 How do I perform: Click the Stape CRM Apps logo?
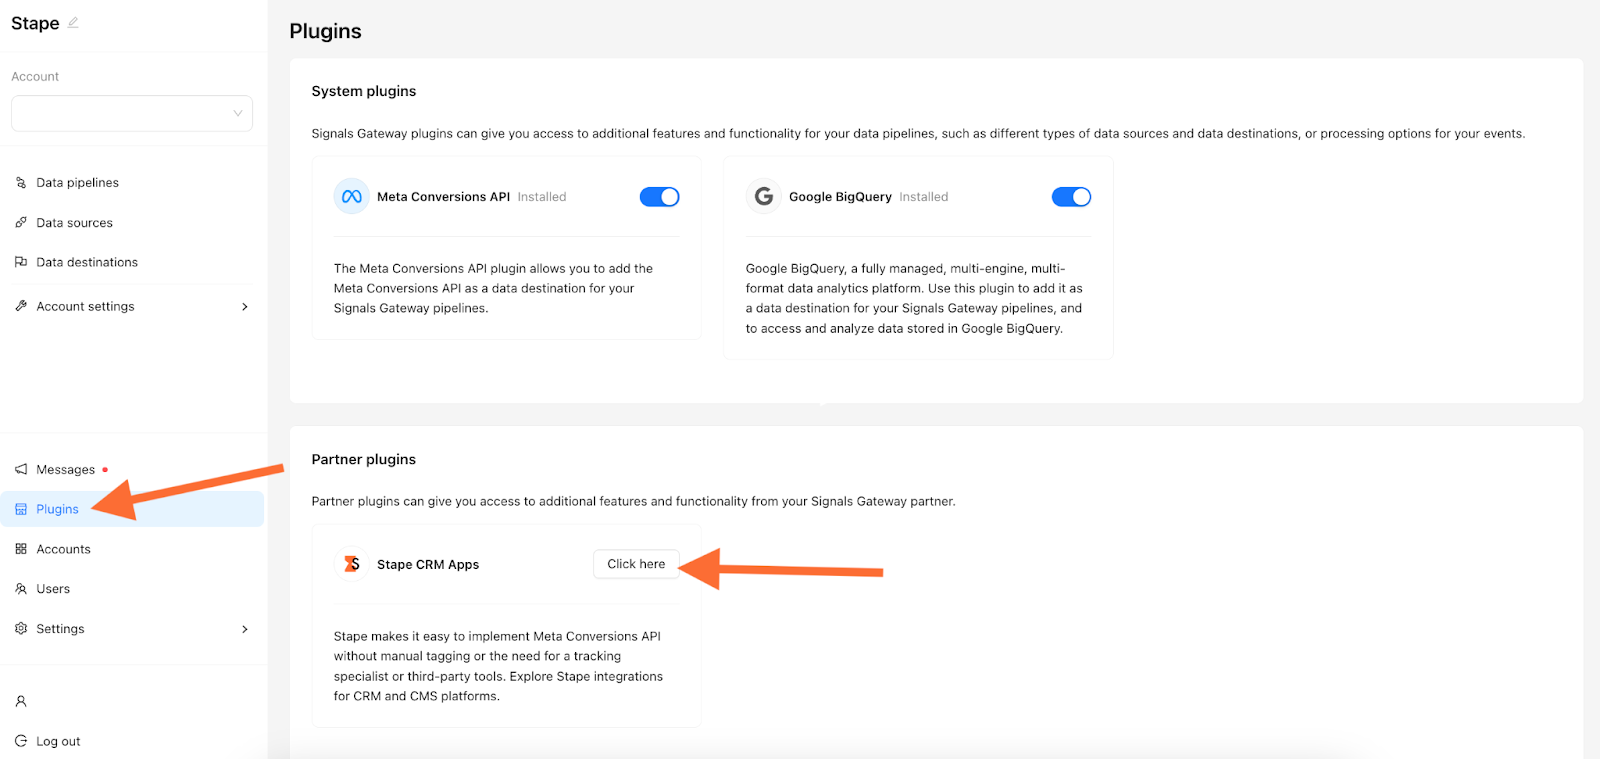click(x=352, y=564)
